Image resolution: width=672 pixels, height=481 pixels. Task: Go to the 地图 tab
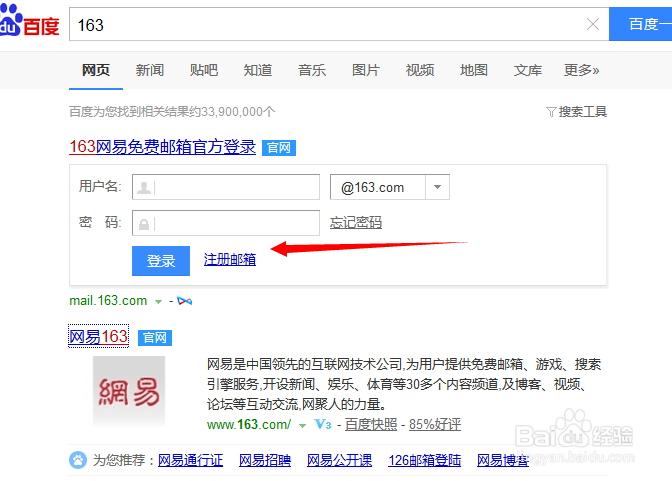[474, 70]
